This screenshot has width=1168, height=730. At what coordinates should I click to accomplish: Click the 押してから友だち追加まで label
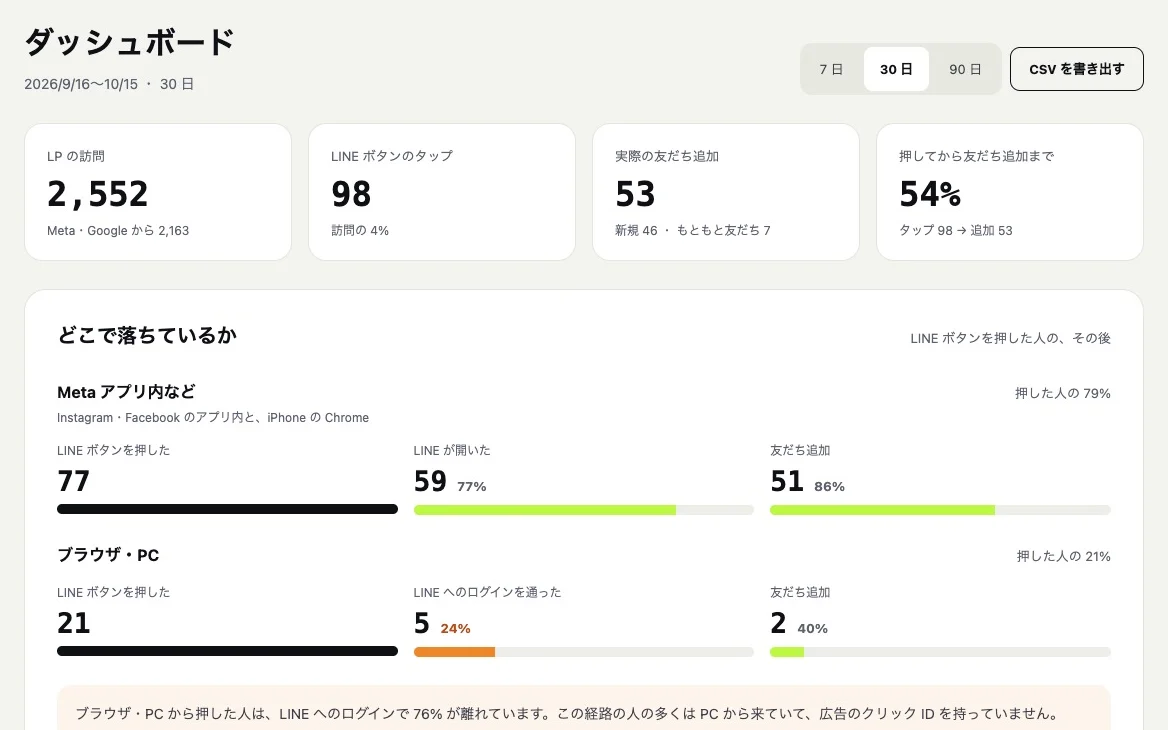click(x=977, y=156)
